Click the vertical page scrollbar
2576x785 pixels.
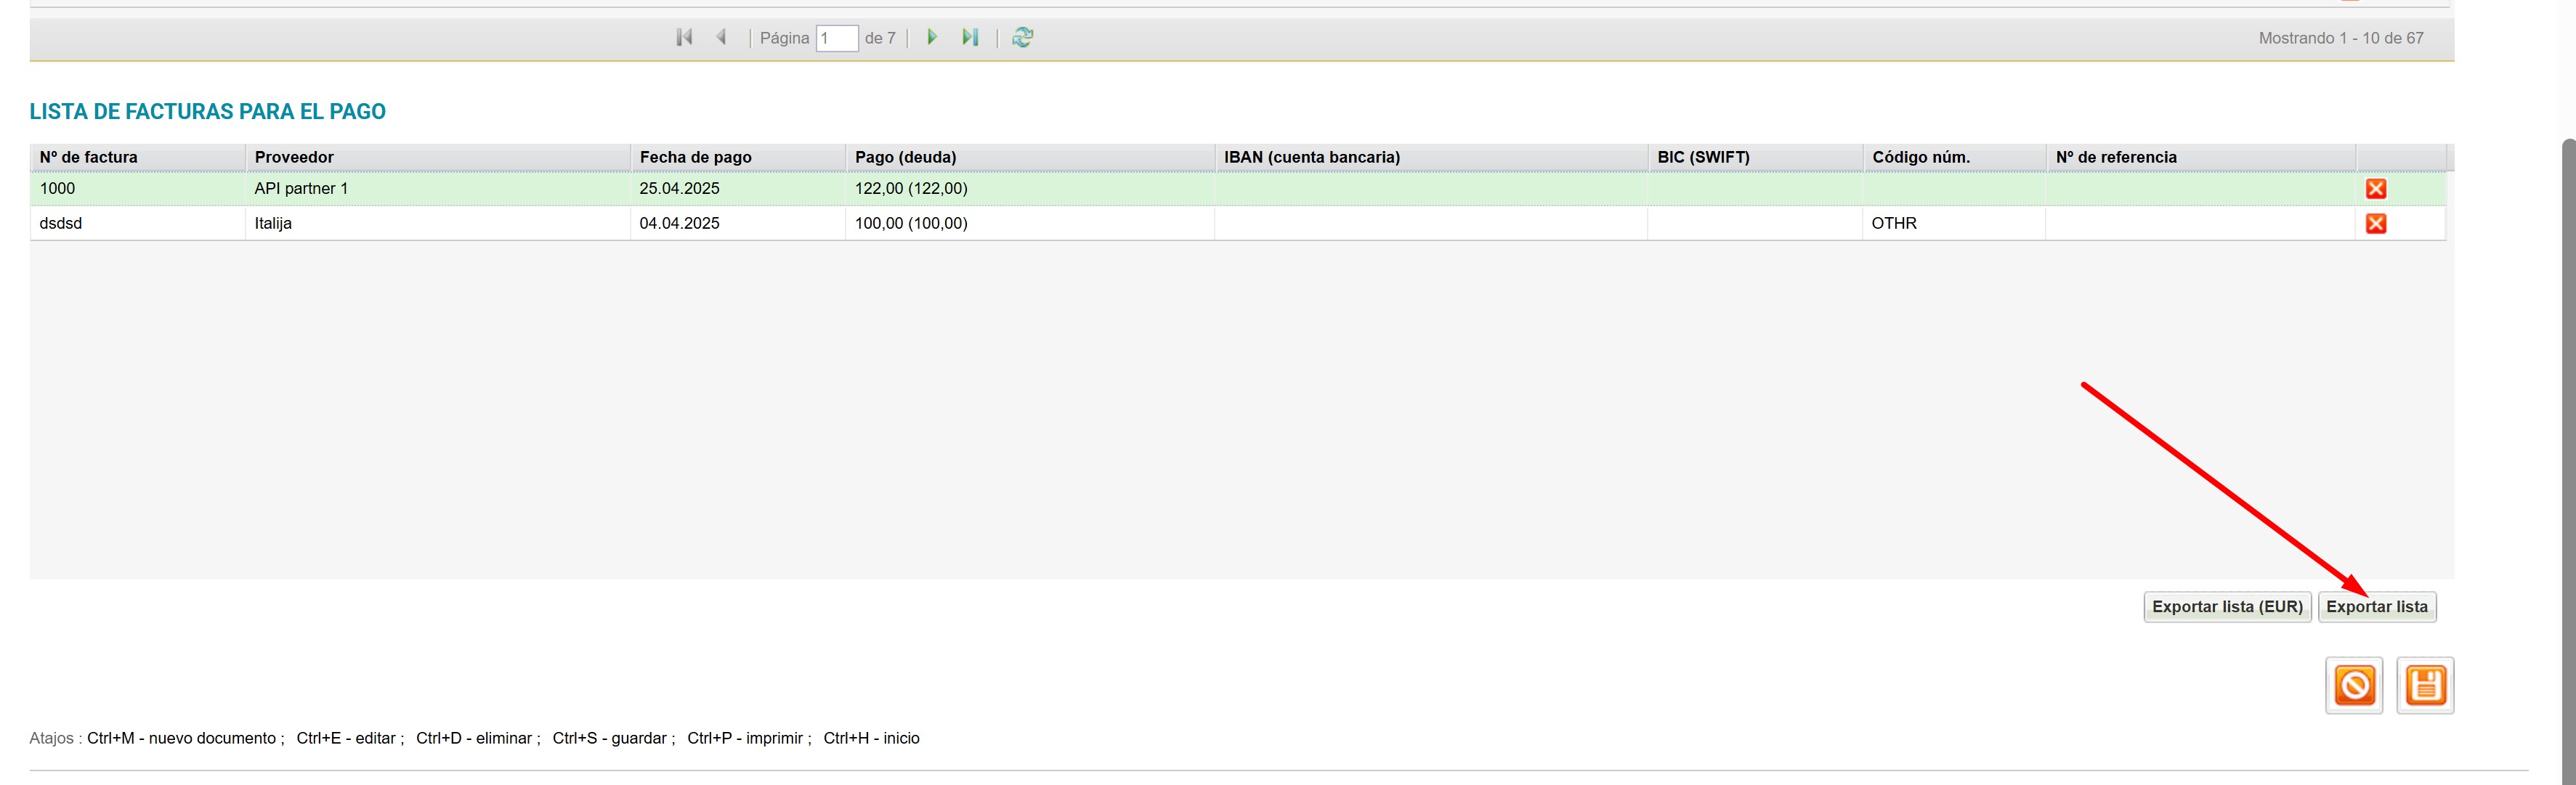point(2567,450)
